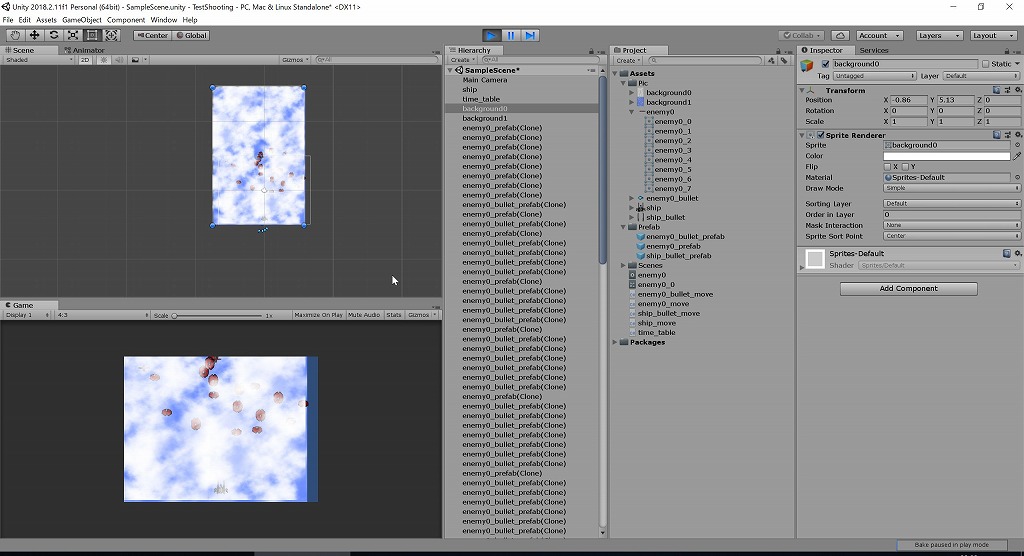Switch to the Services tab
Viewport: 1024px width, 556px height.
(873, 50)
